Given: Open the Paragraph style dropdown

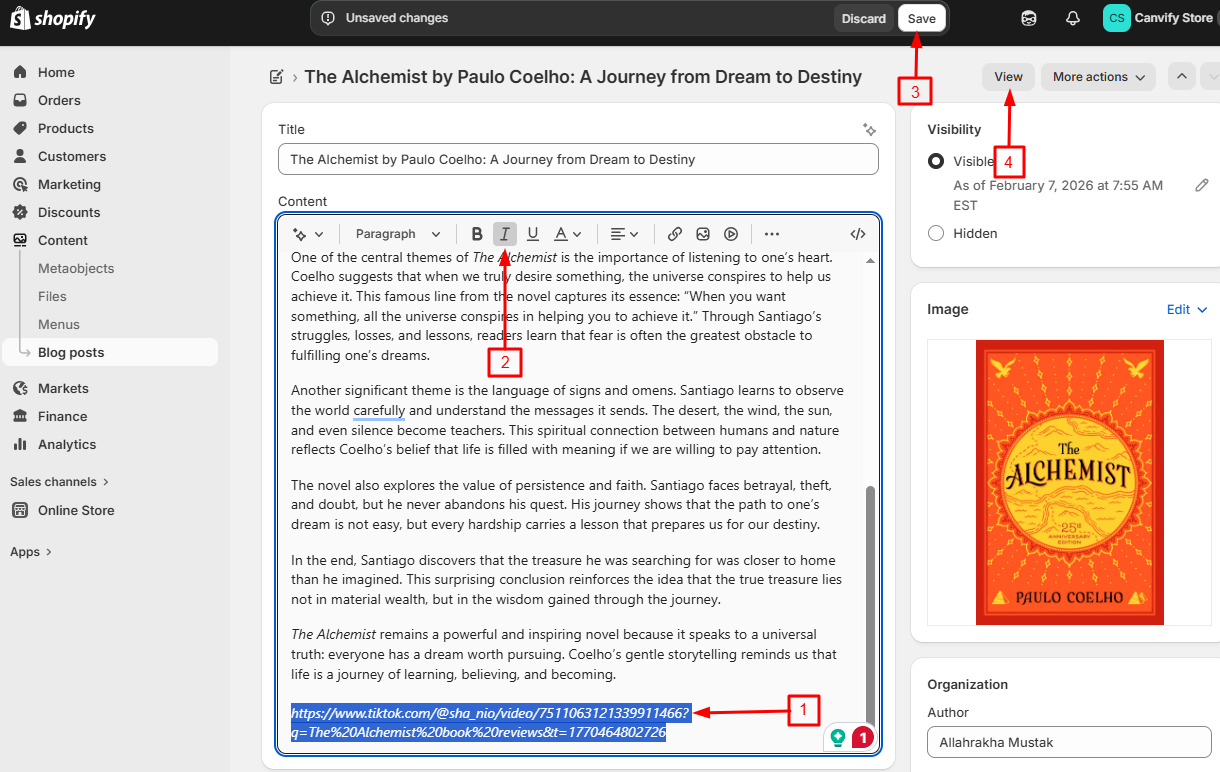Looking at the screenshot, I should pyautogui.click(x=396, y=233).
